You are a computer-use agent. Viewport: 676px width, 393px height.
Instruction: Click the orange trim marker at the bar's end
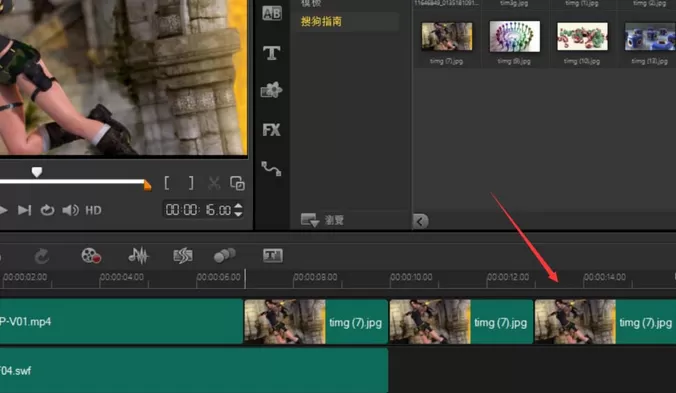pos(147,185)
